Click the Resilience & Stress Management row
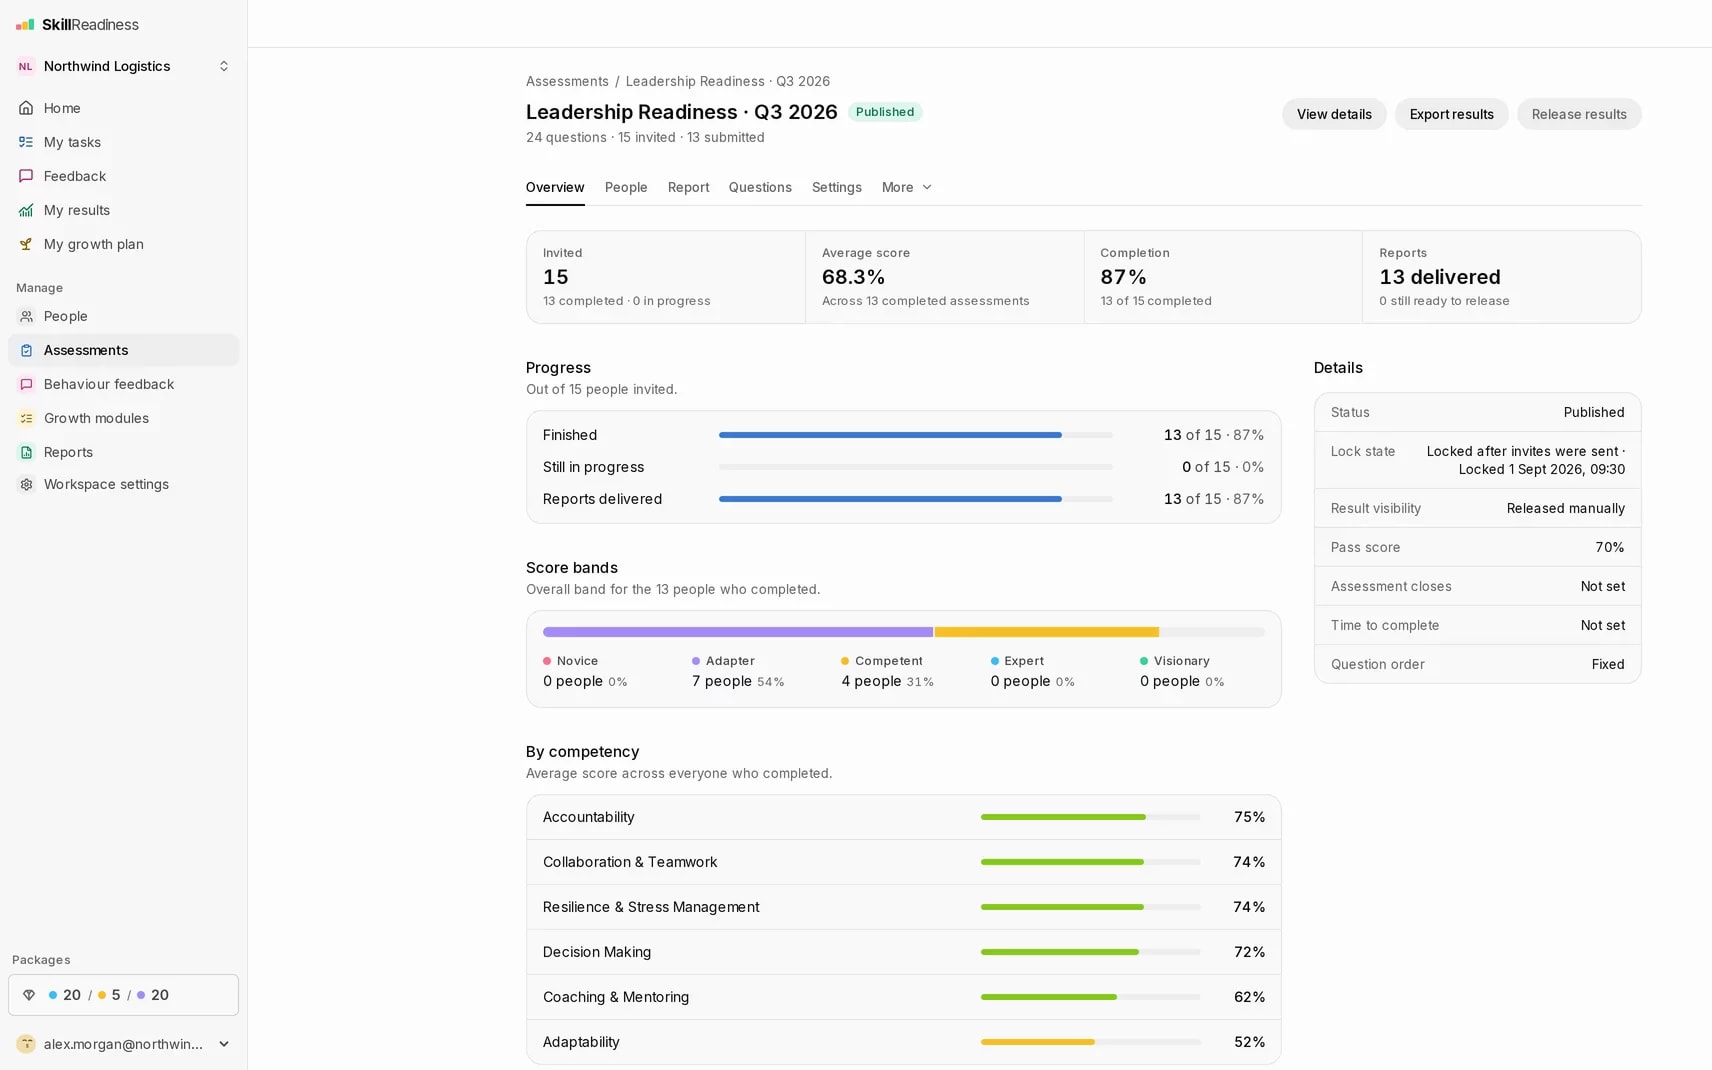Image resolution: width=1712 pixels, height=1070 pixels. click(x=904, y=907)
